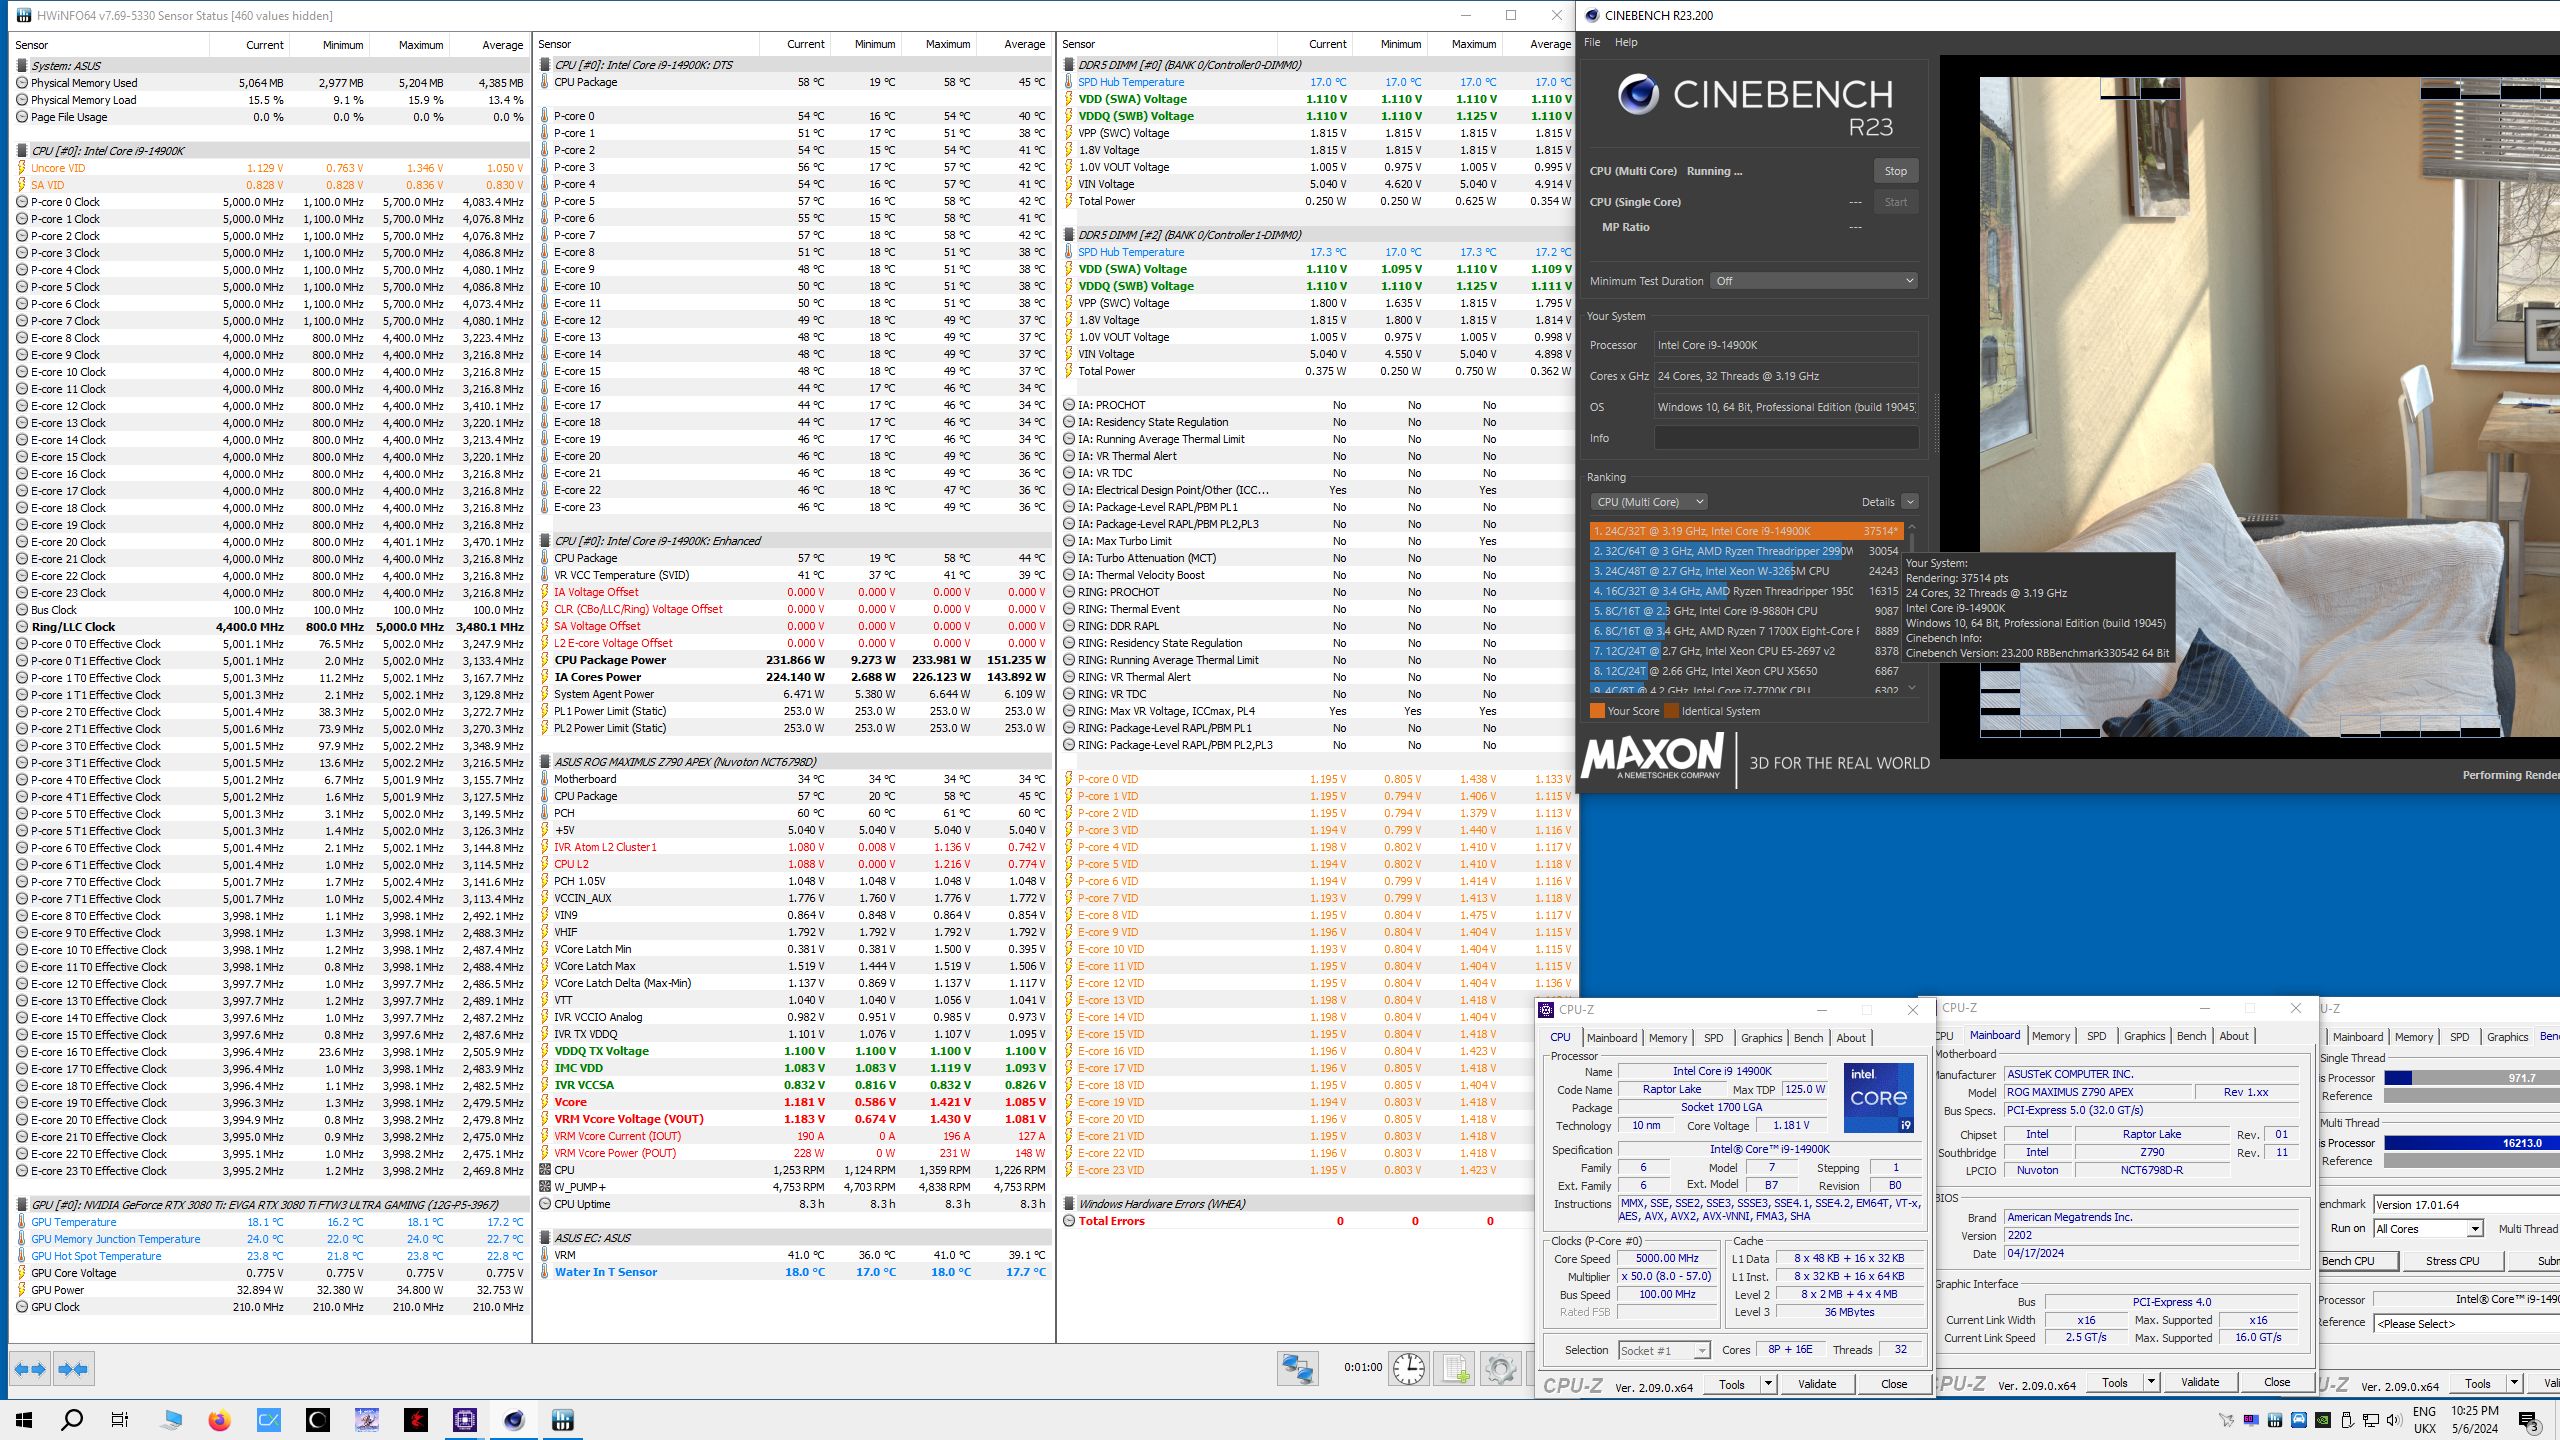This screenshot has width=2560, height=1440.
Task: Launch Firefox from taskbar
Action: [219, 1420]
